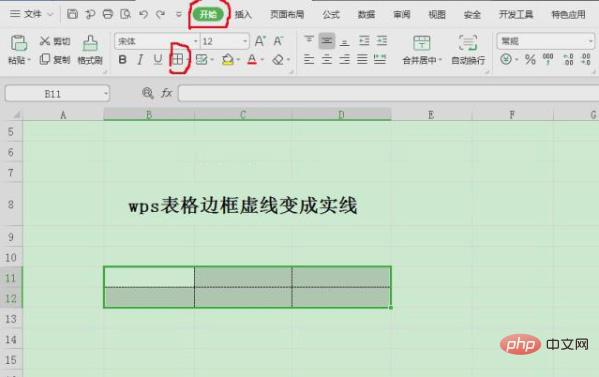This screenshot has width=599, height=377.
Task: Select row 8 header
Action: (11, 204)
